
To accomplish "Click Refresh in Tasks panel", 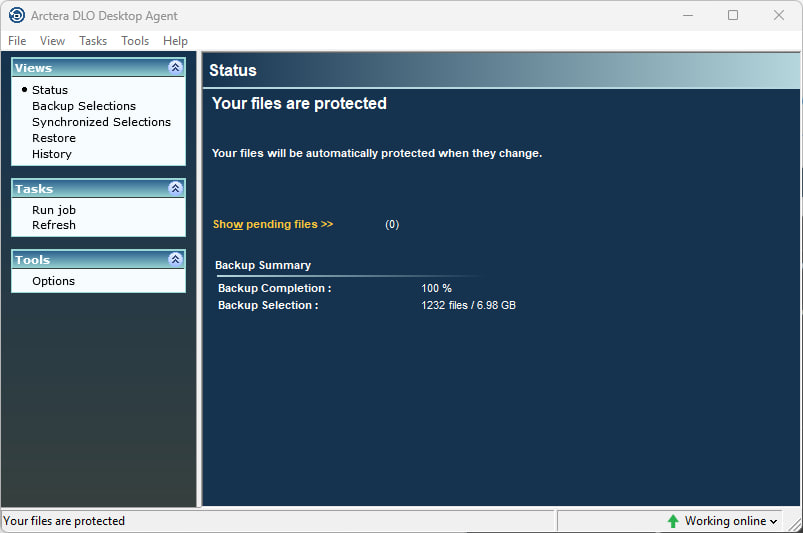I will point(54,225).
